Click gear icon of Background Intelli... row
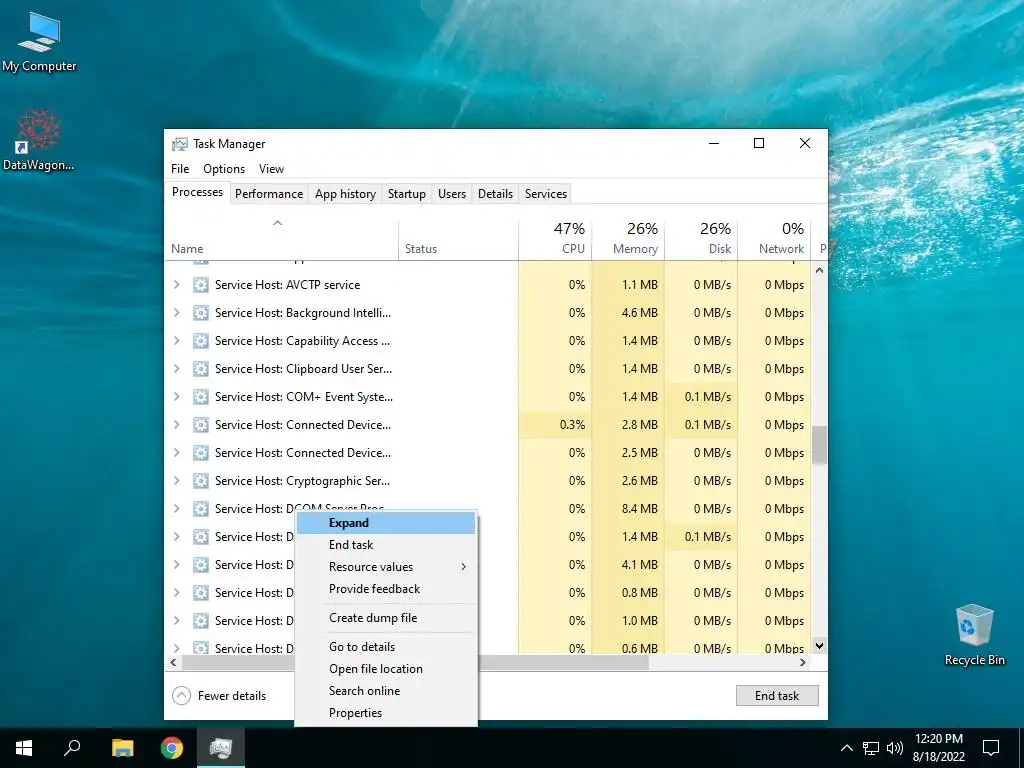This screenshot has width=1024, height=768. point(200,313)
